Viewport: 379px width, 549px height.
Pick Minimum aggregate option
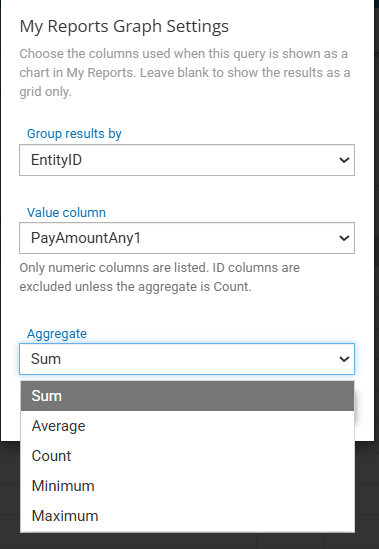[x=187, y=486]
